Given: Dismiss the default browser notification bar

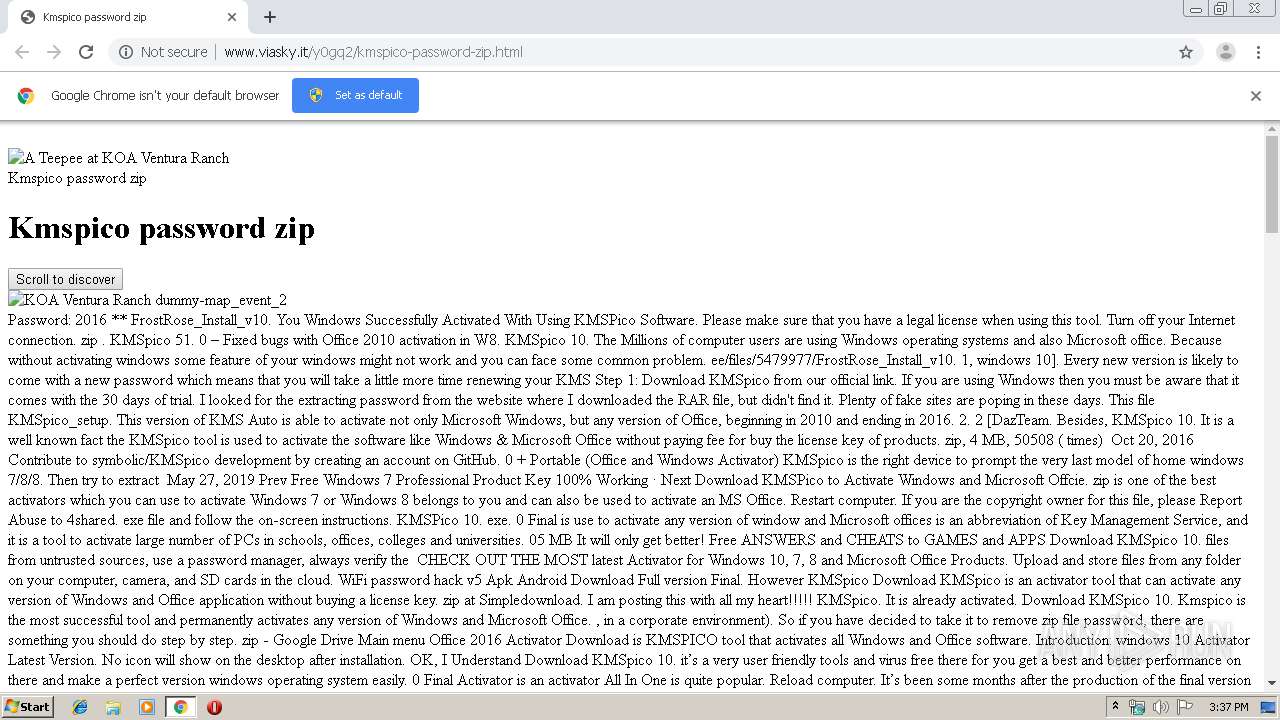Looking at the screenshot, I should pos(1256,96).
